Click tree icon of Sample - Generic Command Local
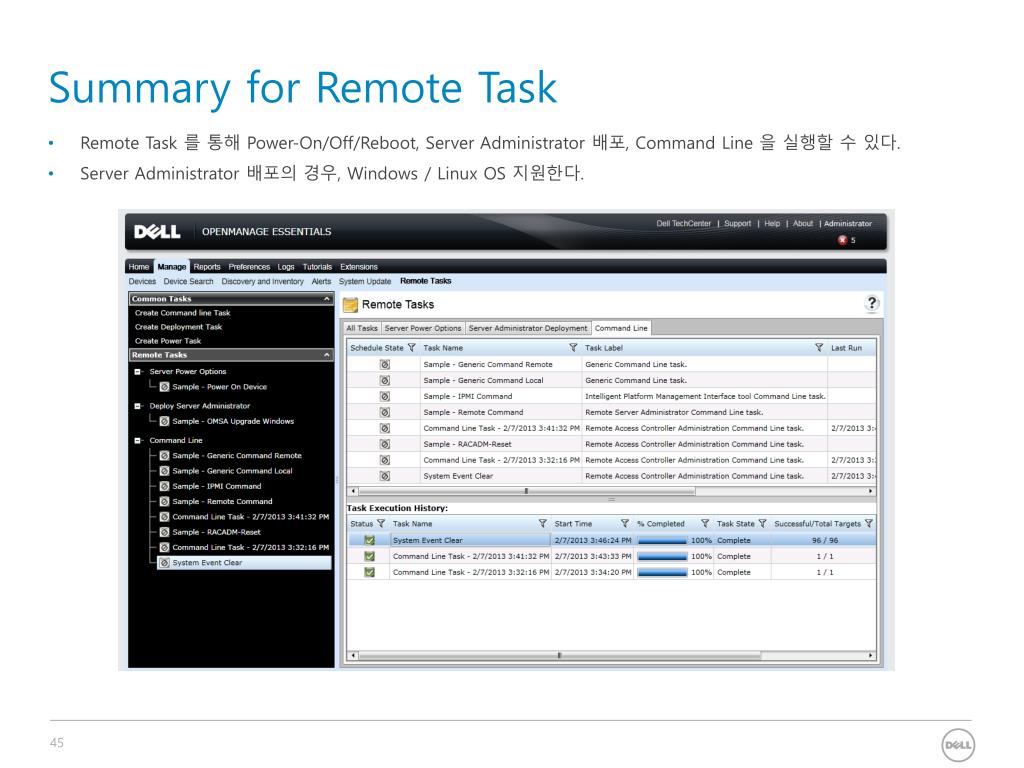The height and width of the screenshot is (768, 1024). pyautogui.click(x=165, y=471)
